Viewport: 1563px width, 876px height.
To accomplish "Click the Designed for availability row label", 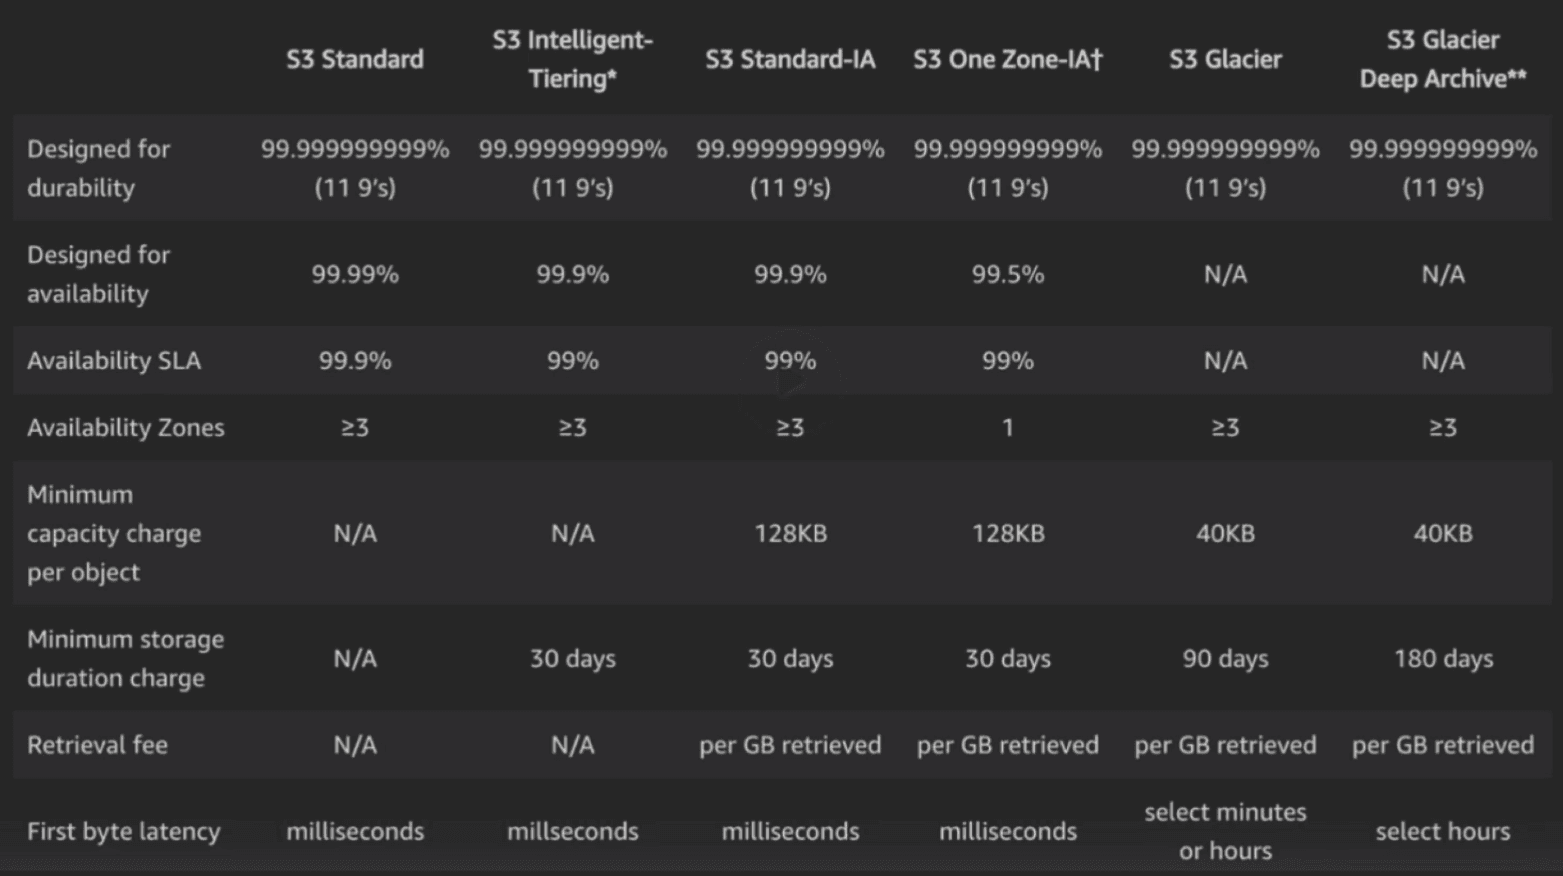I will [98, 274].
